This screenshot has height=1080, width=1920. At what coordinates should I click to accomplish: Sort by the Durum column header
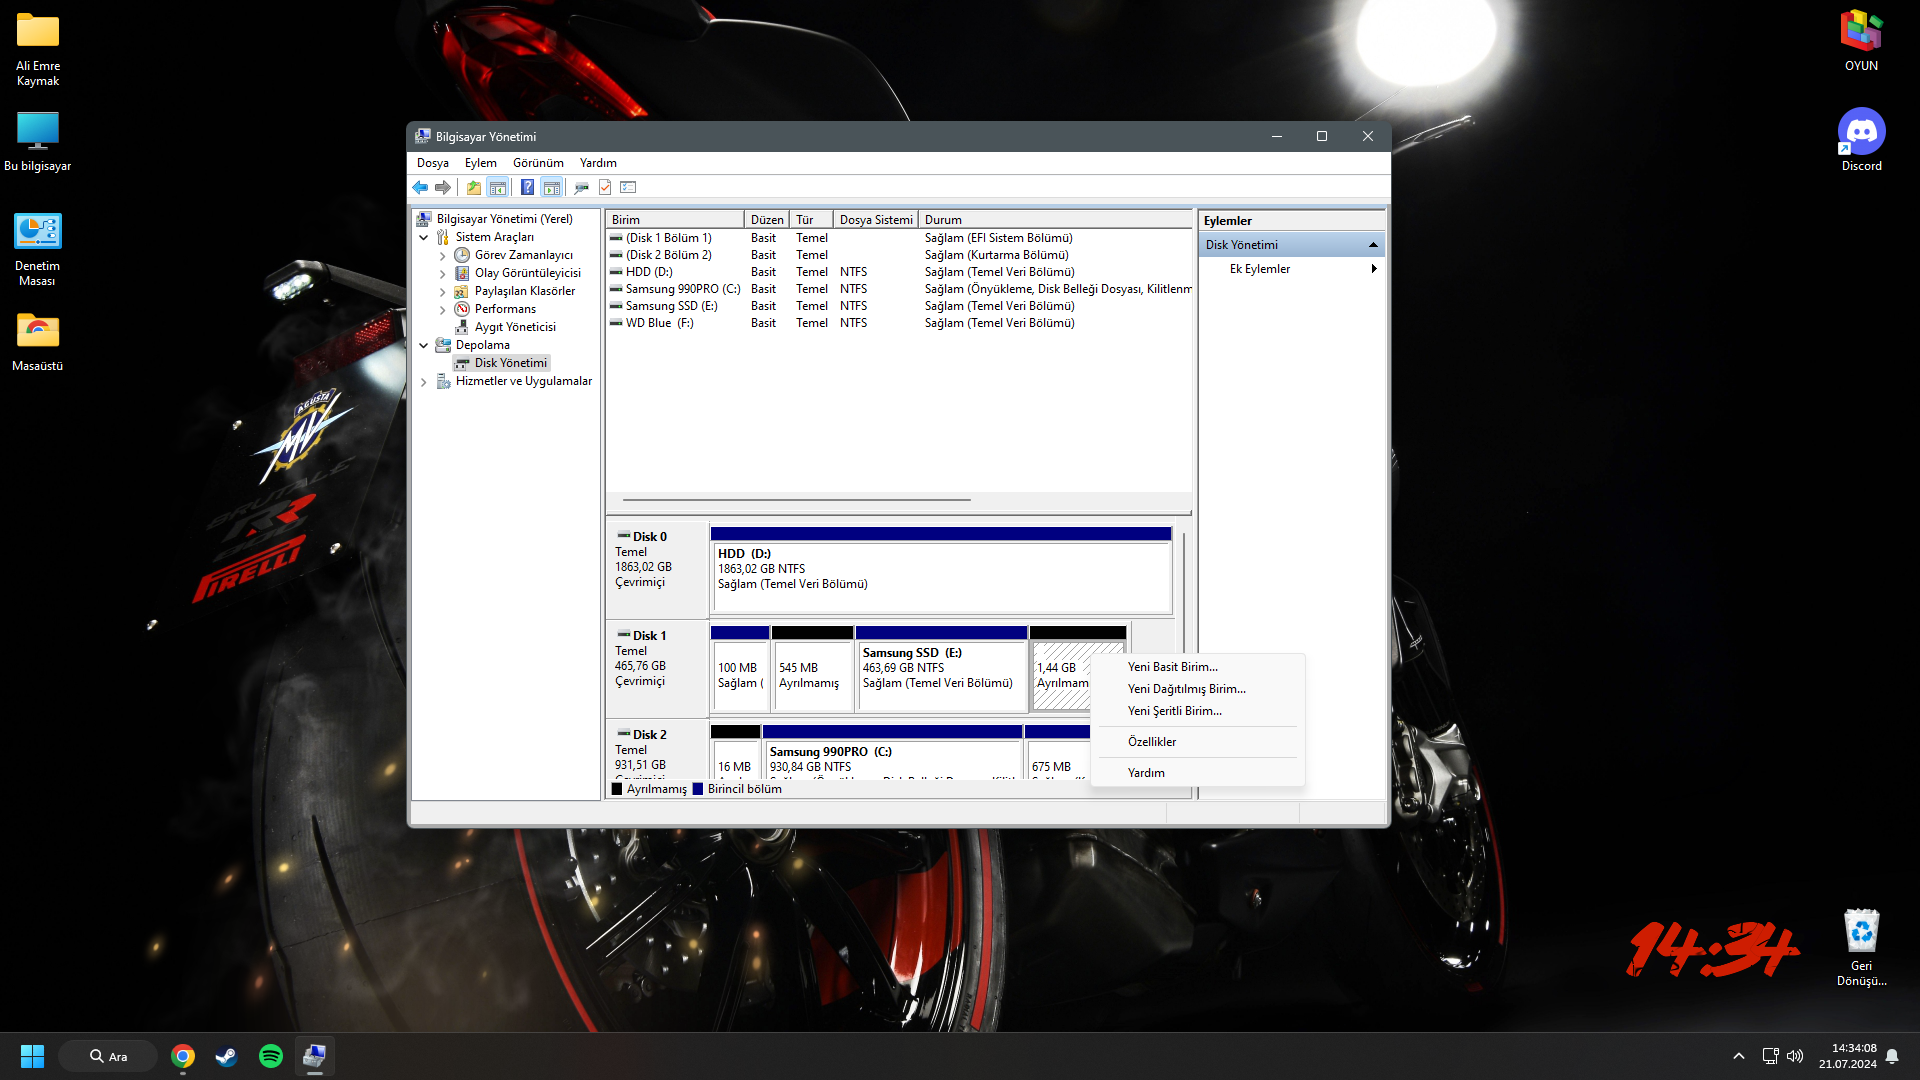pos(1055,220)
